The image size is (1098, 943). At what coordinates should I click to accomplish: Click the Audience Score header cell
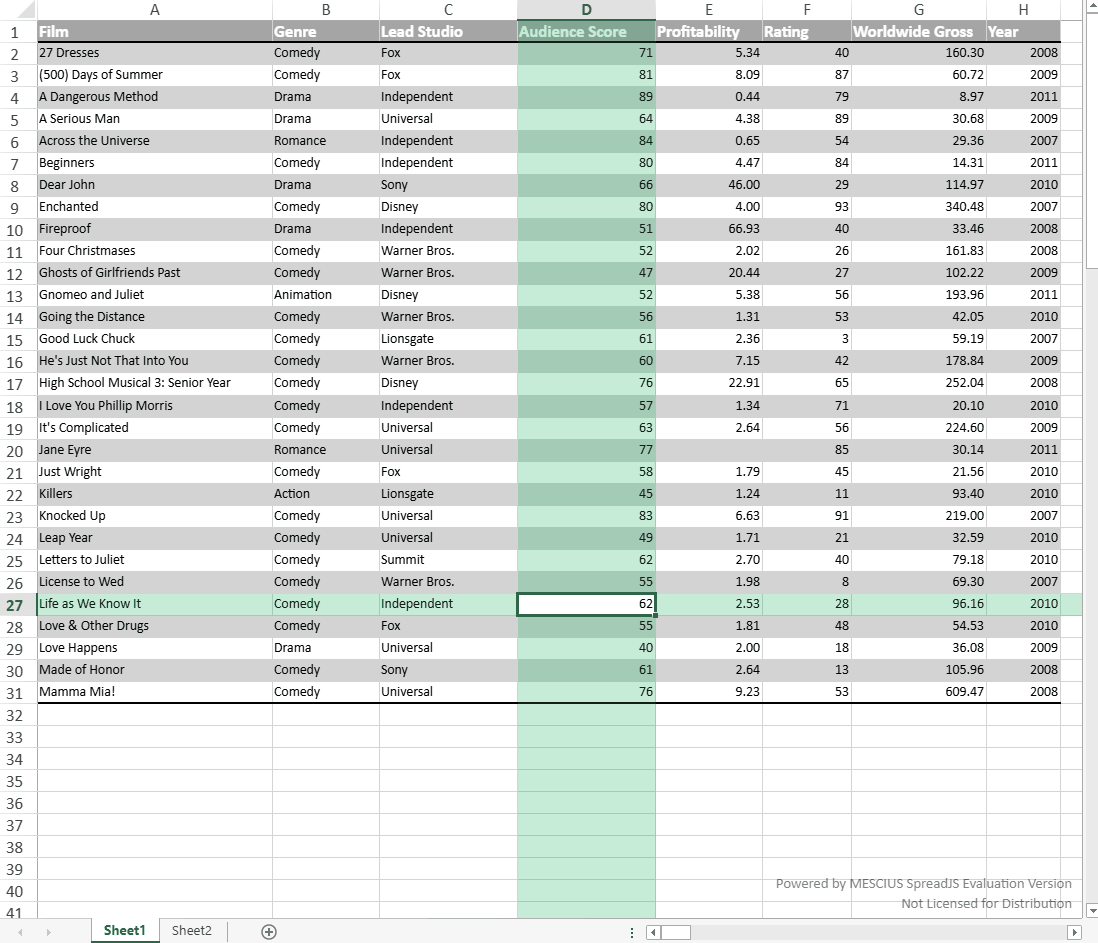pyautogui.click(x=586, y=32)
